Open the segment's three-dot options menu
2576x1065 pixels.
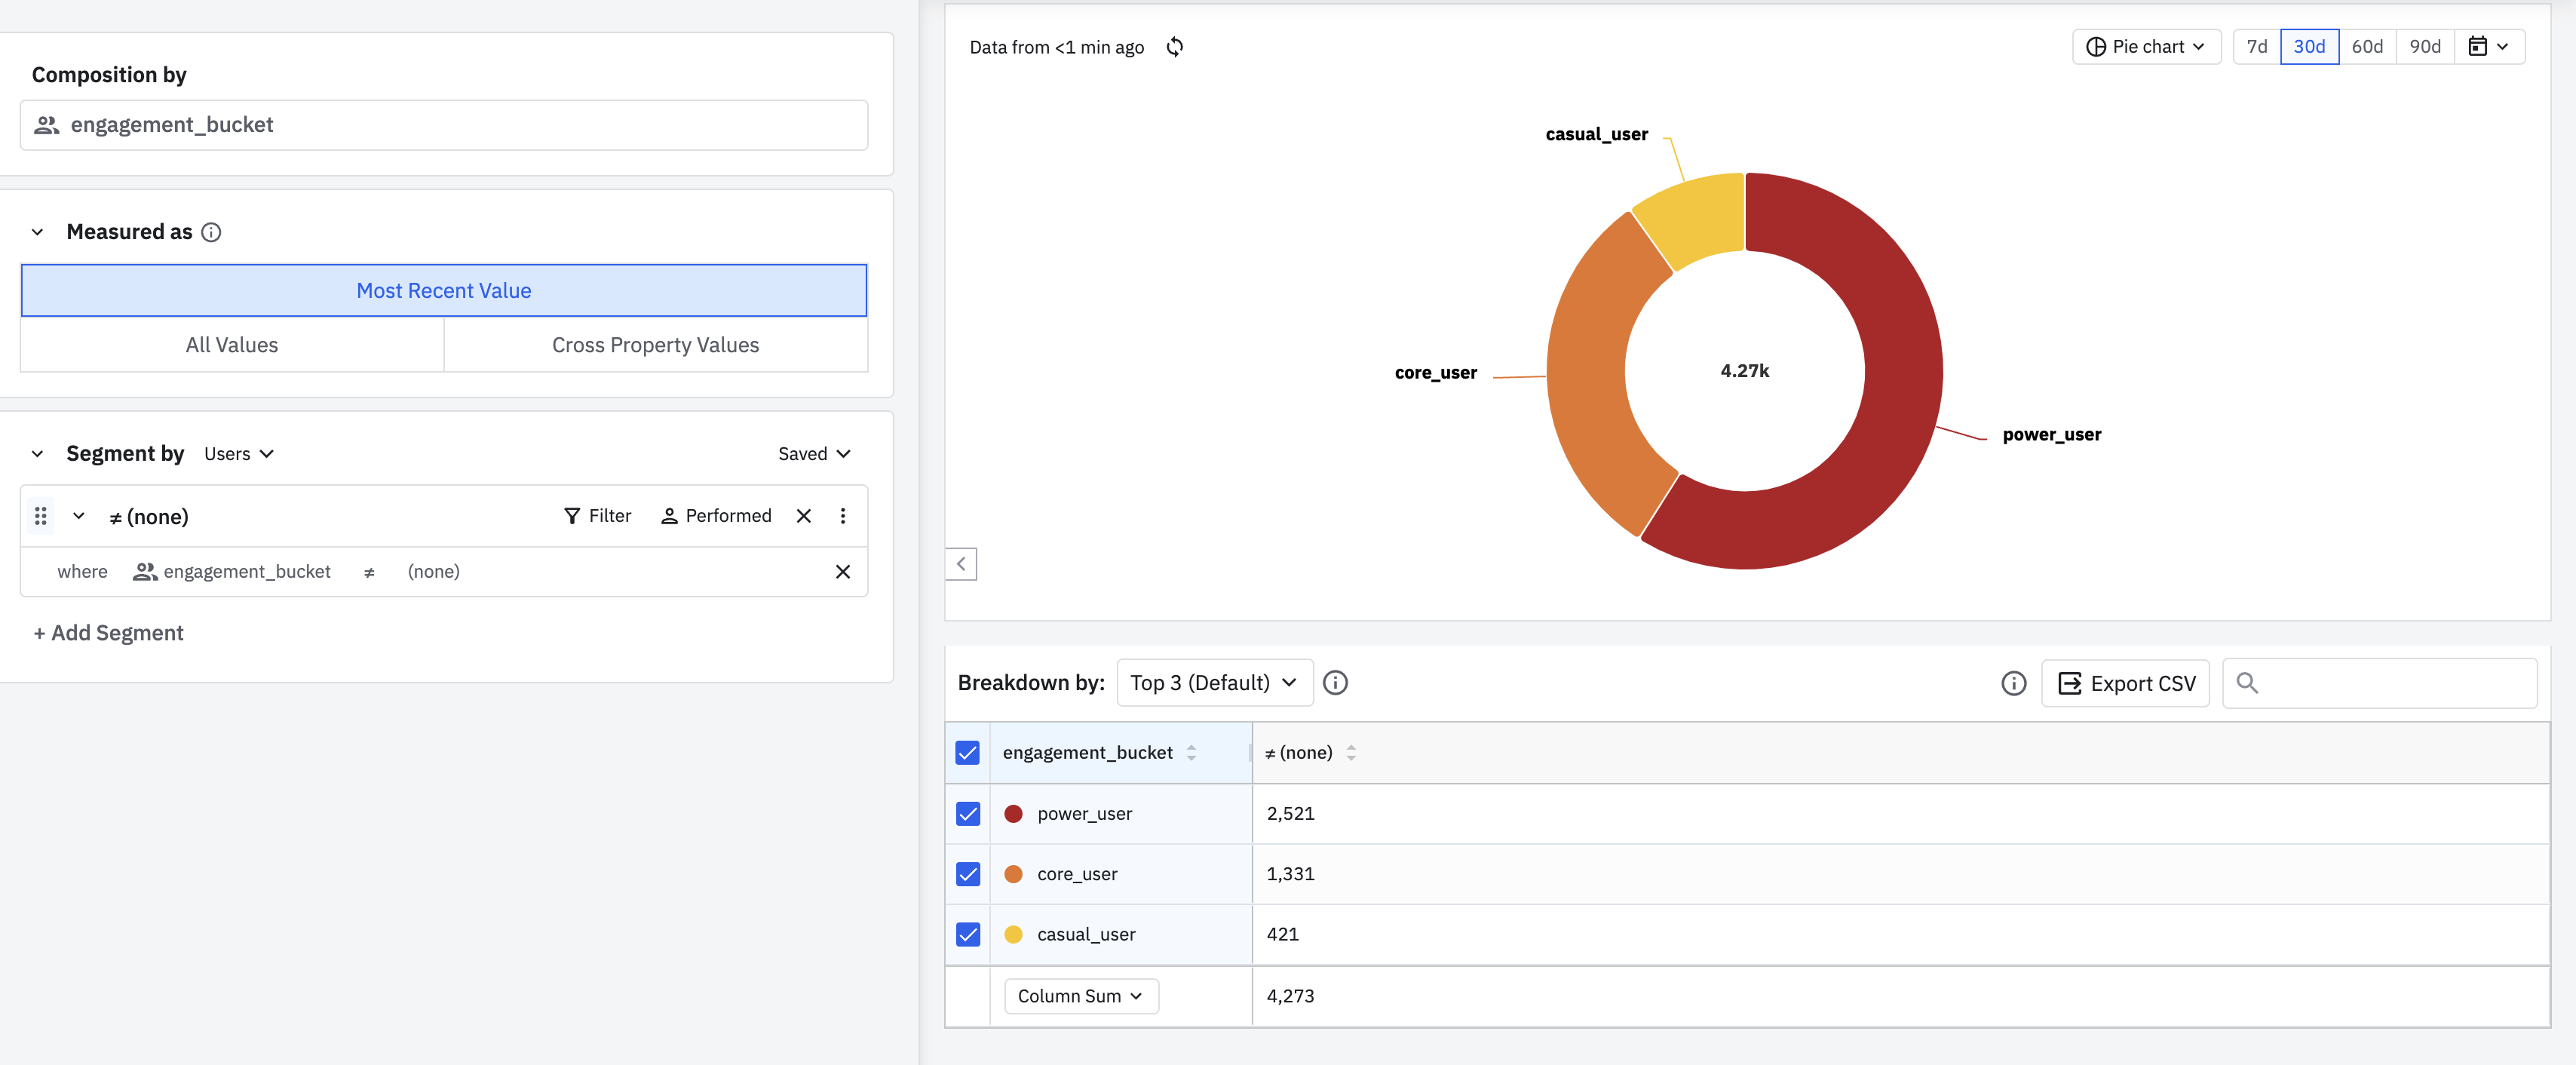point(842,516)
